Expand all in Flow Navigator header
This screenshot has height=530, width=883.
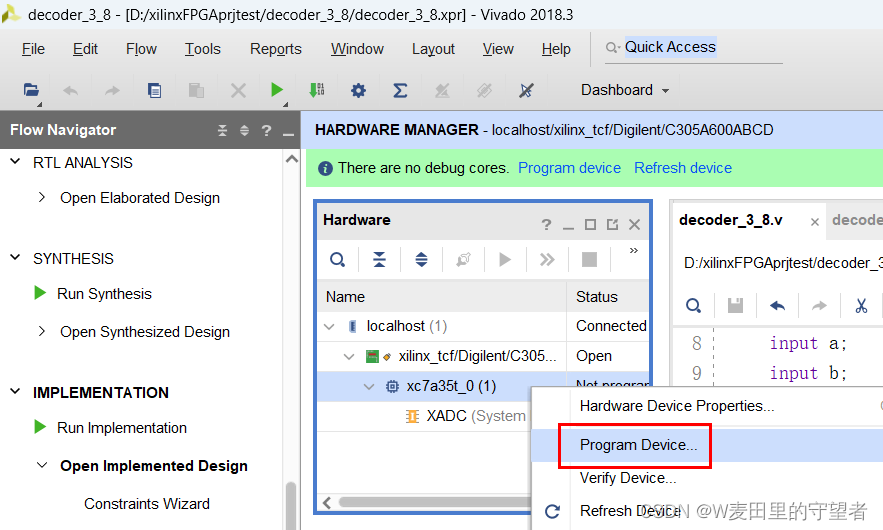click(244, 131)
